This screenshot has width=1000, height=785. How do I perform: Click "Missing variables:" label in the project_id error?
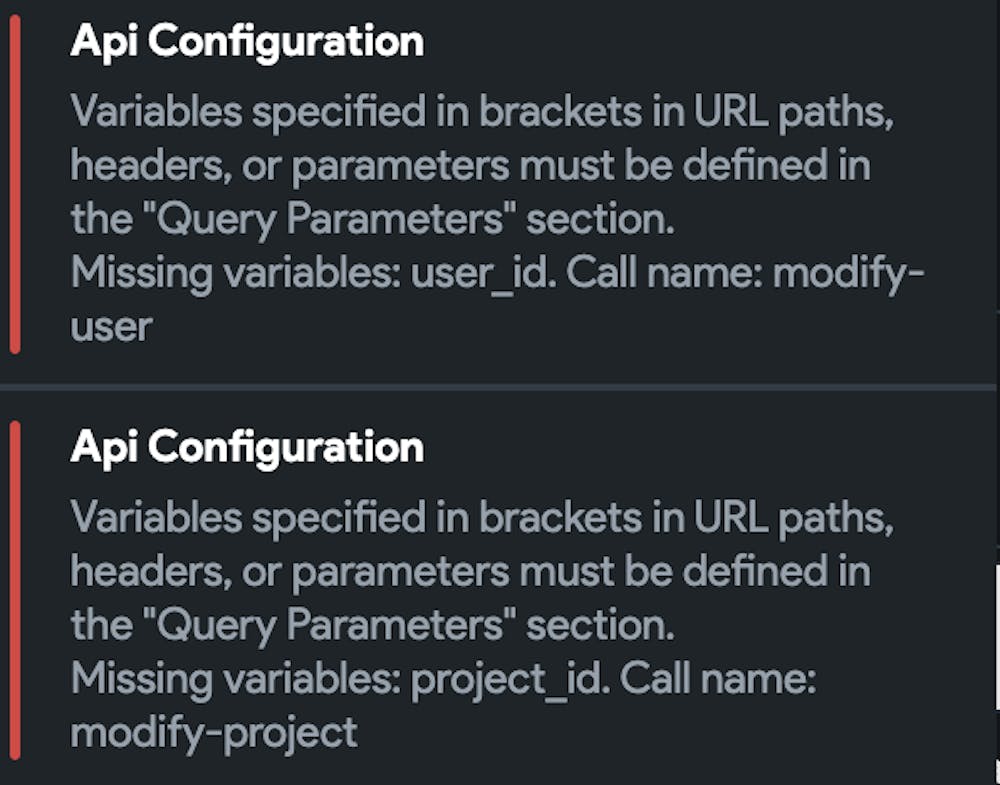click(x=237, y=679)
